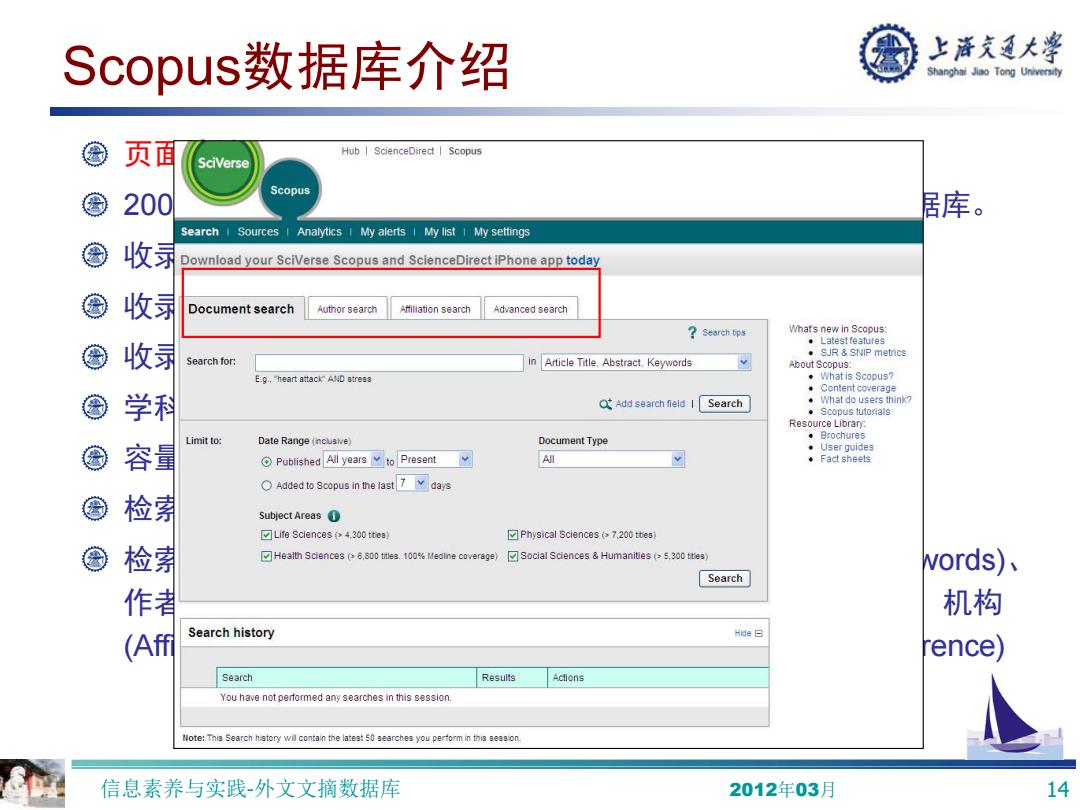Switch to Document search tab

coord(241,309)
